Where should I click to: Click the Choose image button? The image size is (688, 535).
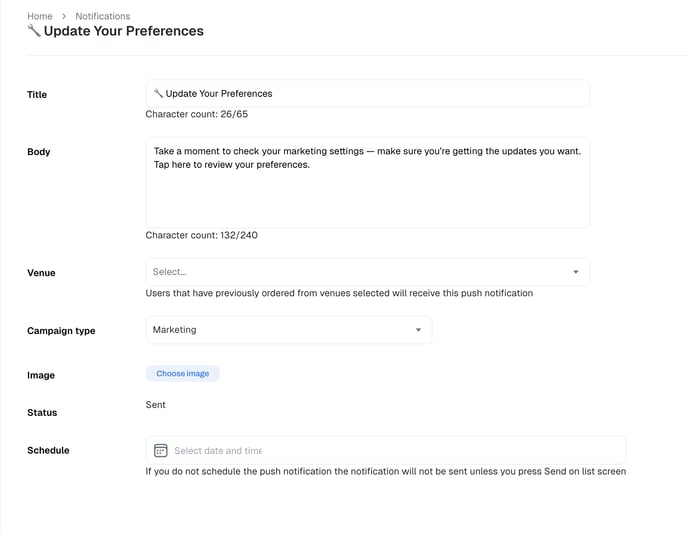[x=183, y=373]
